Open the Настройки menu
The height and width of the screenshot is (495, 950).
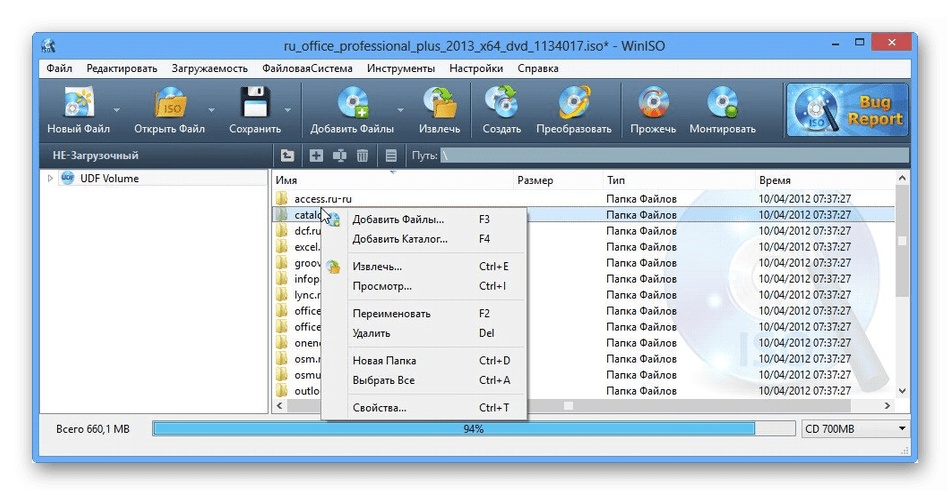[476, 68]
